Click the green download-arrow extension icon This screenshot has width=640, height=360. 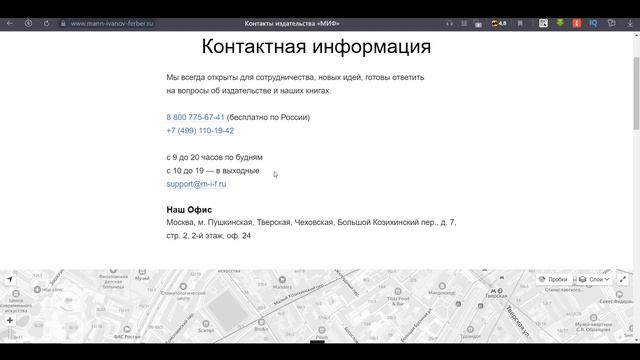pyautogui.click(x=560, y=23)
